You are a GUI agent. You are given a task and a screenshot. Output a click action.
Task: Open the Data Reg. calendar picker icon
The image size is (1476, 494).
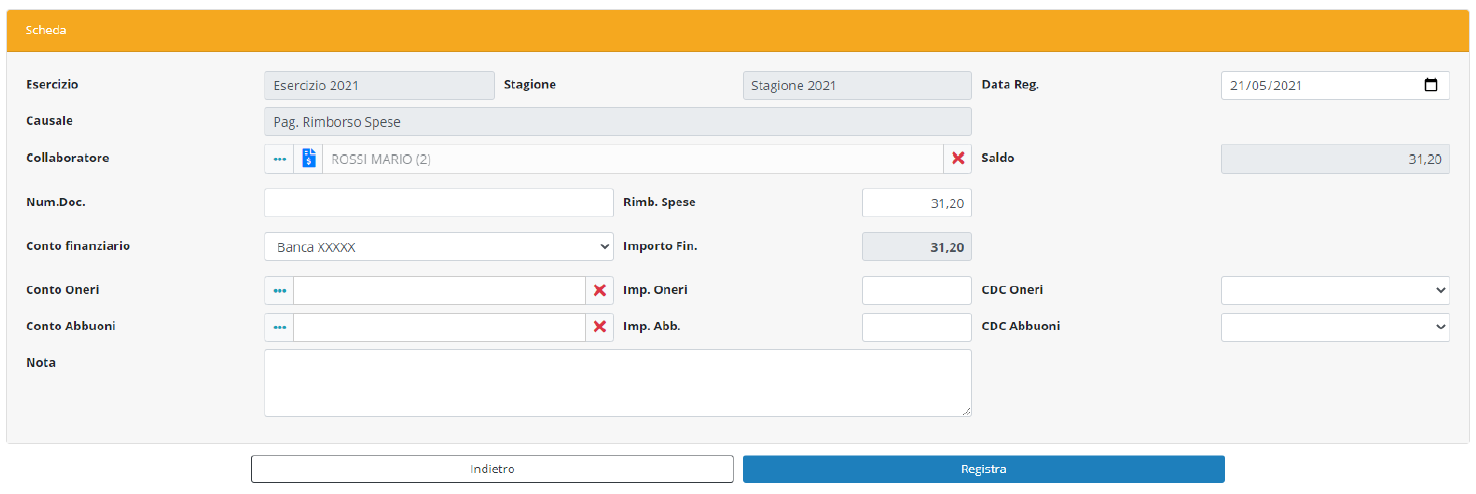[1431, 86]
